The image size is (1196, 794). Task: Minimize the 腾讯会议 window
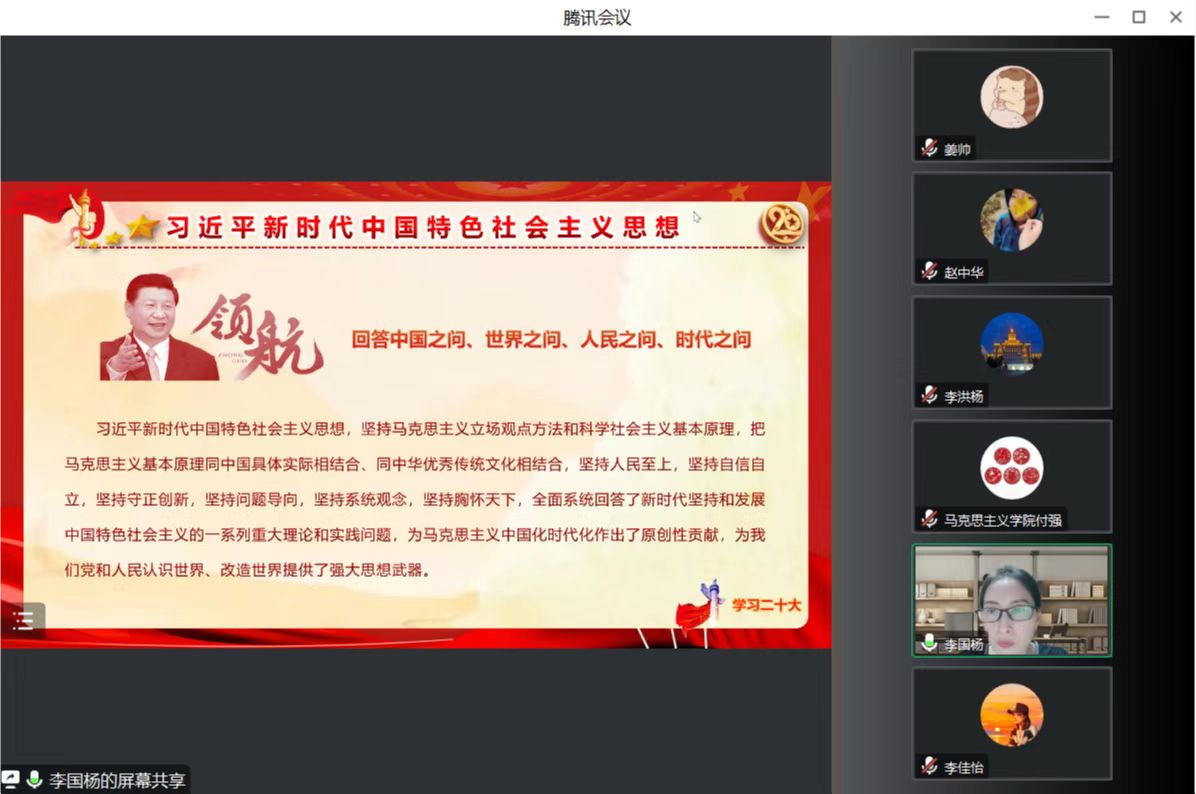[1102, 17]
